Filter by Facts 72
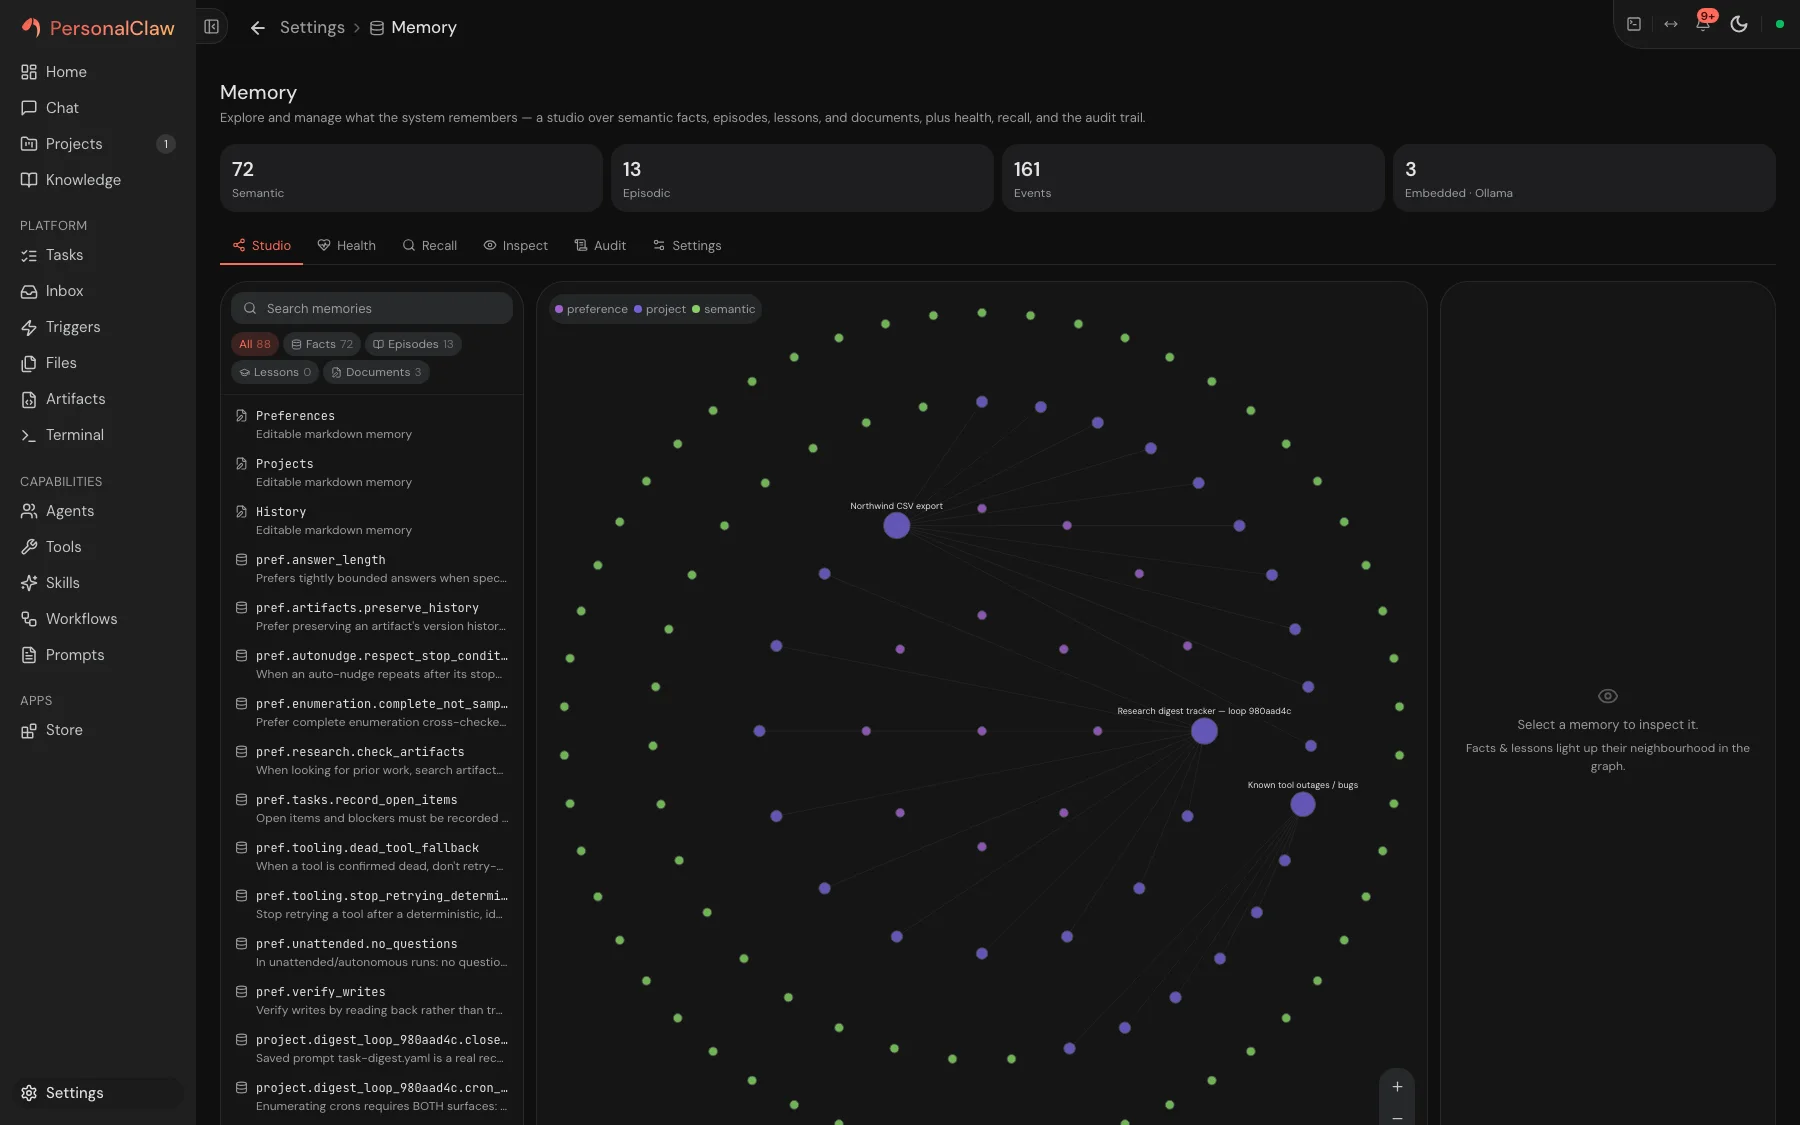This screenshot has width=1800, height=1125. tap(321, 344)
